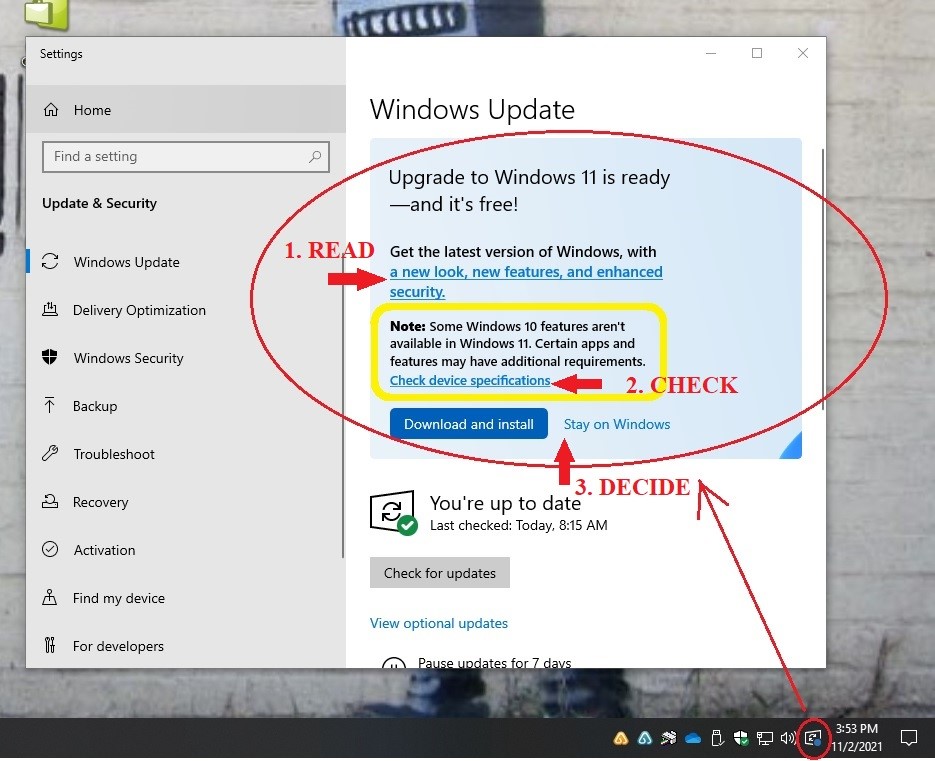The image size is (935, 761).
Task: Click the Windows Update status tray icon
Action: coord(813,740)
